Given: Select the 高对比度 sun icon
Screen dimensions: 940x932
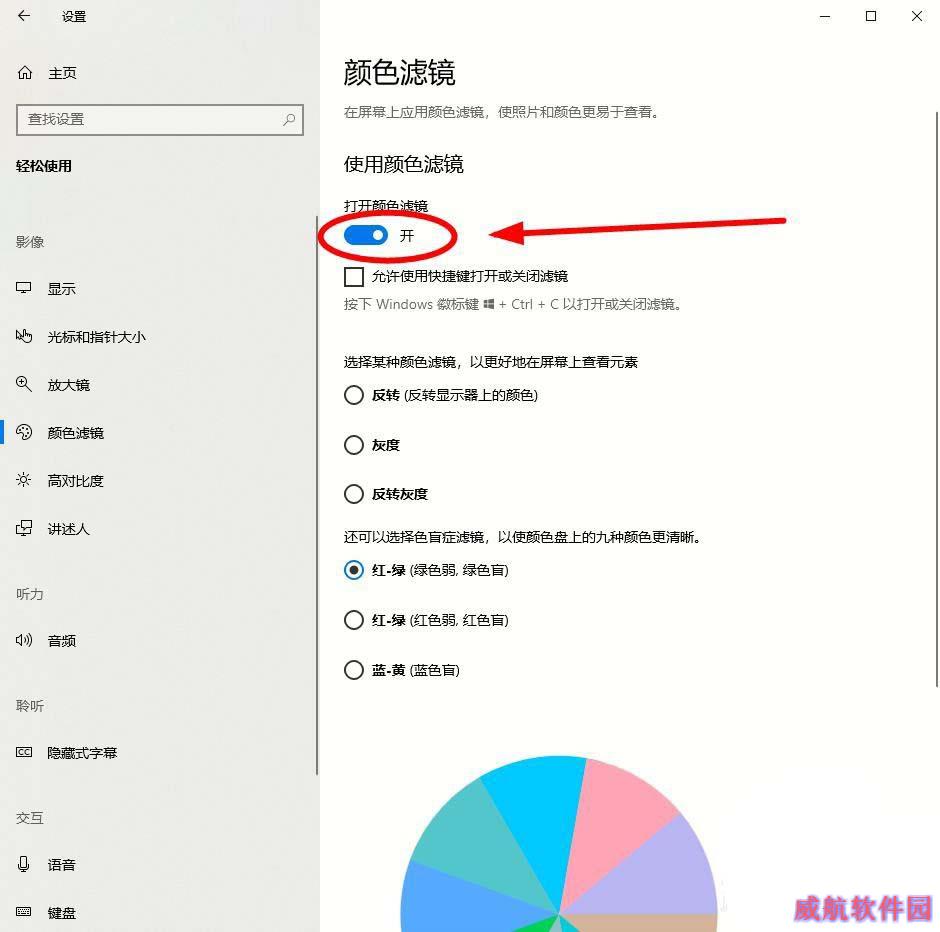Looking at the screenshot, I should tap(23, 479).
